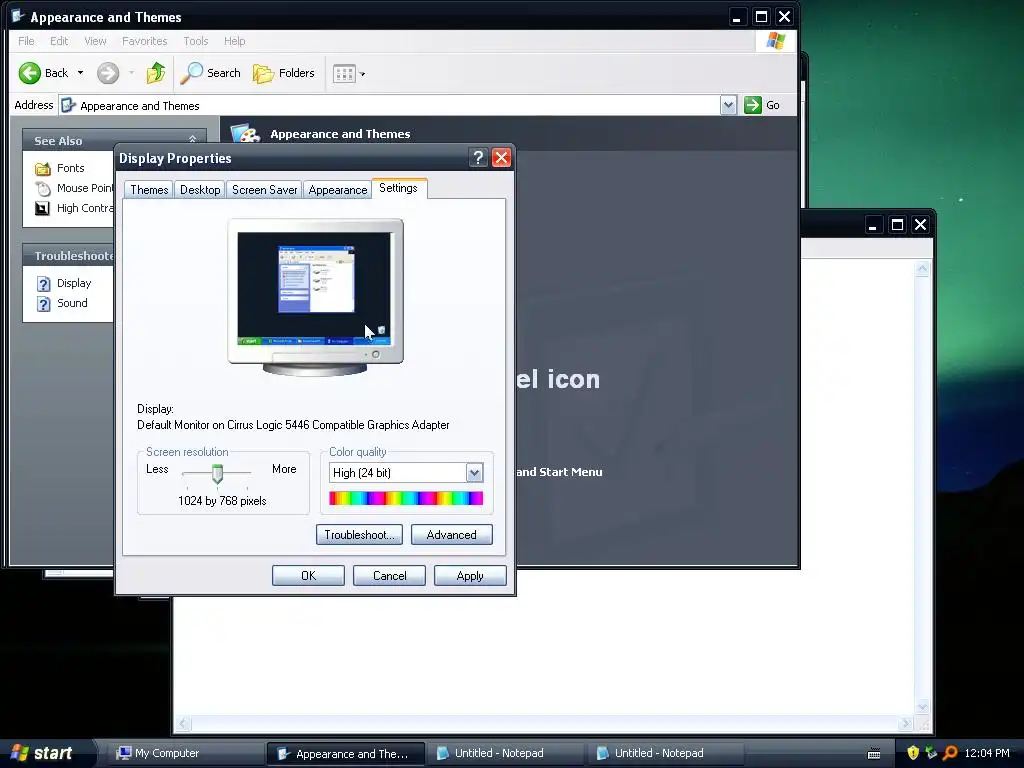
Task: Select the Settings tab
Action: 398,188
